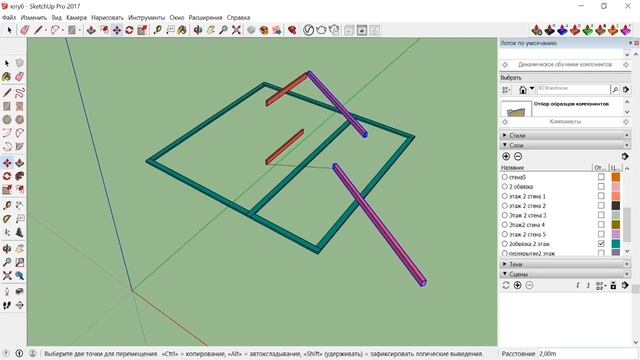Select the Scale tool in top toolbar
This screenshot has width=640, height=360.
click(142, 30)
